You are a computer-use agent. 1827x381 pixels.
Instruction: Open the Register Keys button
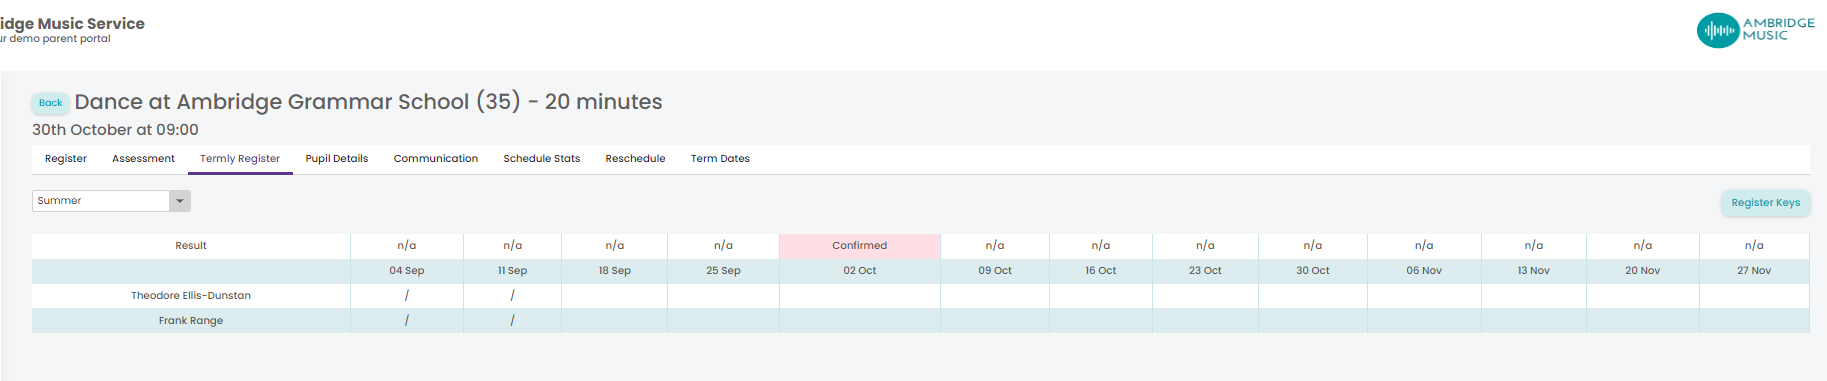1765,202
